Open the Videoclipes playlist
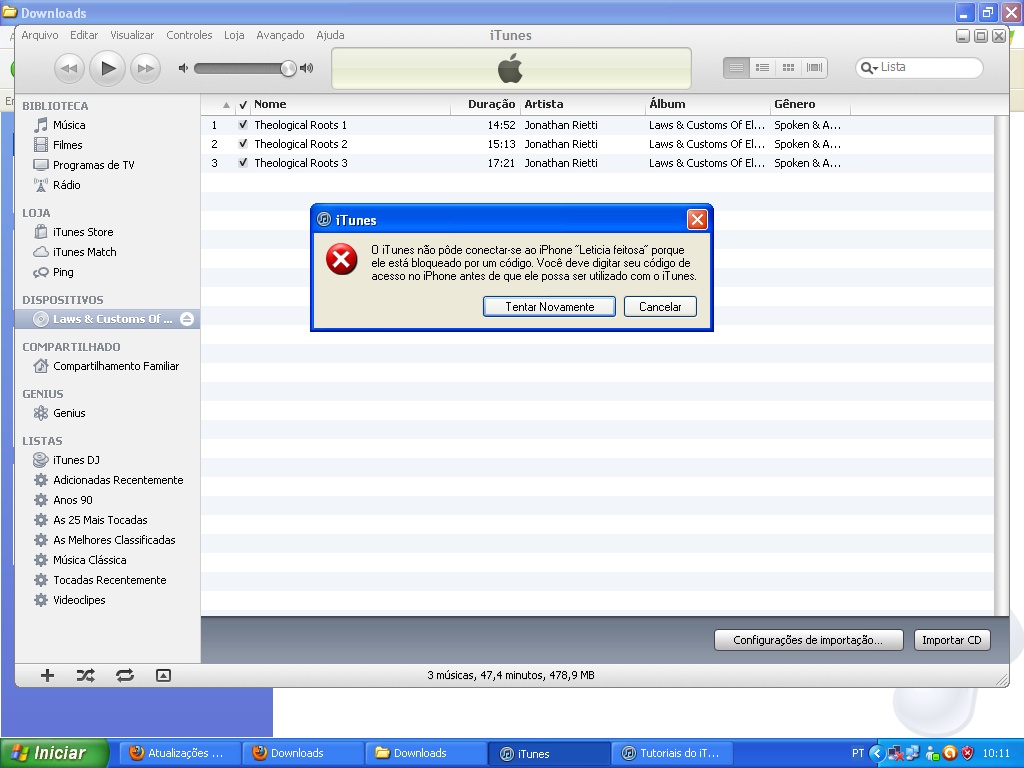The width and height of the screenshot is (1024, 768). pyautogui.click(x=79, y=600)
